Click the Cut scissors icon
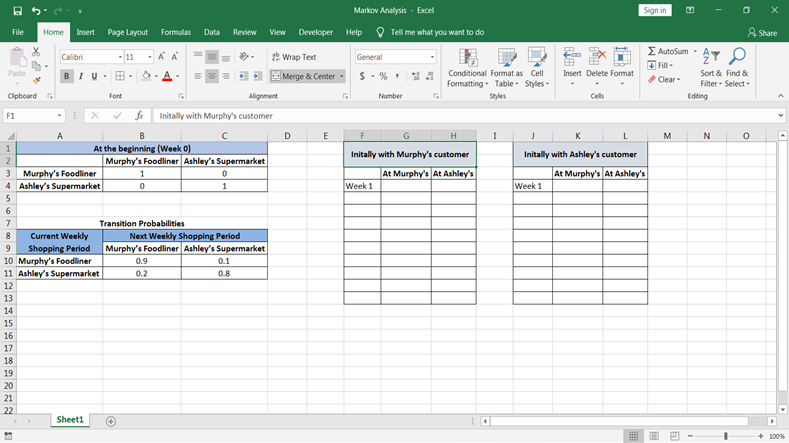Image resolution: width=789 pixels, height=443 pixels. click(36, 52)
